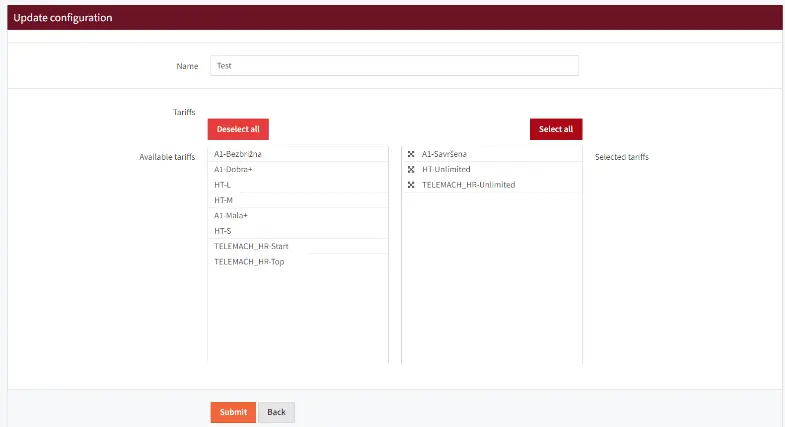Viewport: 785px width, 427px height.
Task: Select A1-Bezbrižna from available tariffs
Action: tap(298, 154)
